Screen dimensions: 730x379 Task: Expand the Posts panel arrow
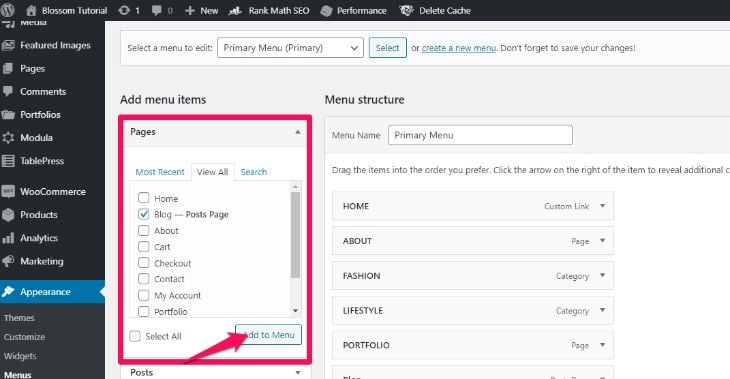coord(297,372)
